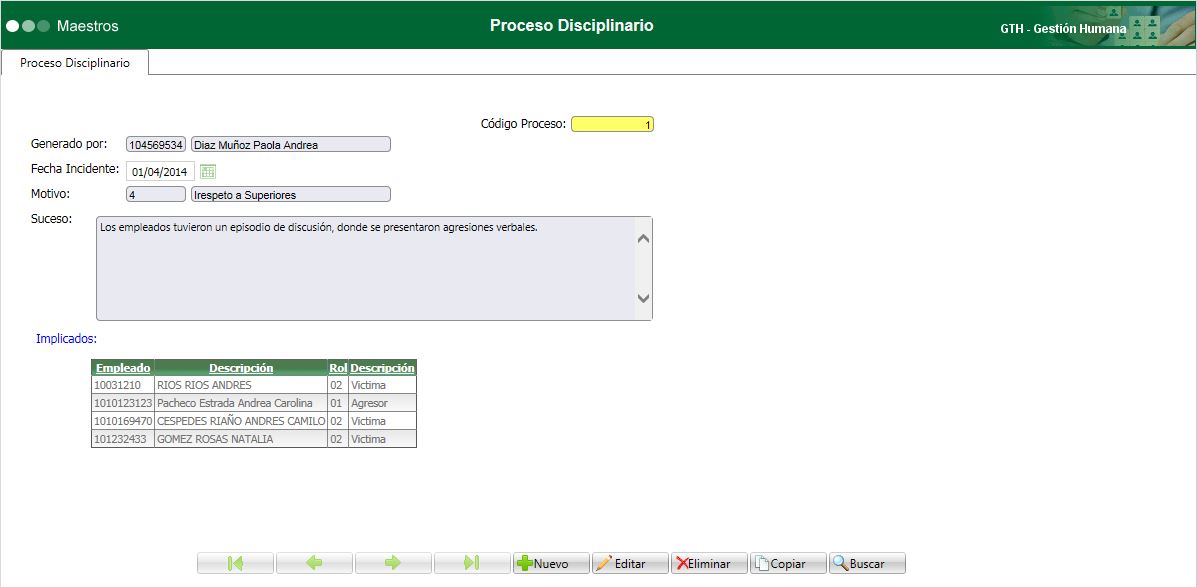This screenshot has height=587, width=1197.
Task: Click the three-dot icon beside Maestros
Action: tap(28, 26)
